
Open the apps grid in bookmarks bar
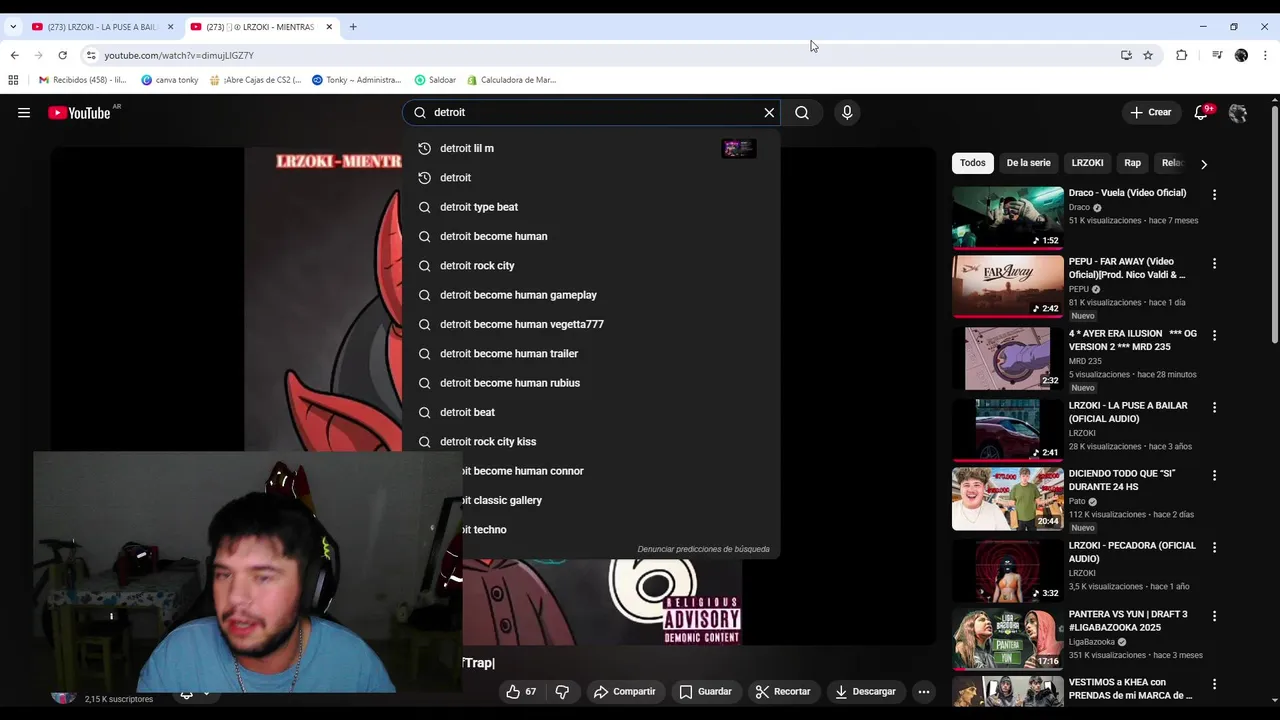click(x=13, y=80)
